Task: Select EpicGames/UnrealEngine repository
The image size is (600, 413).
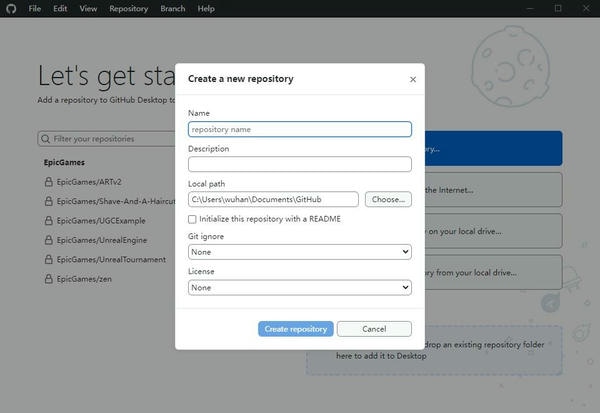Action: click(x=102, y=240)
